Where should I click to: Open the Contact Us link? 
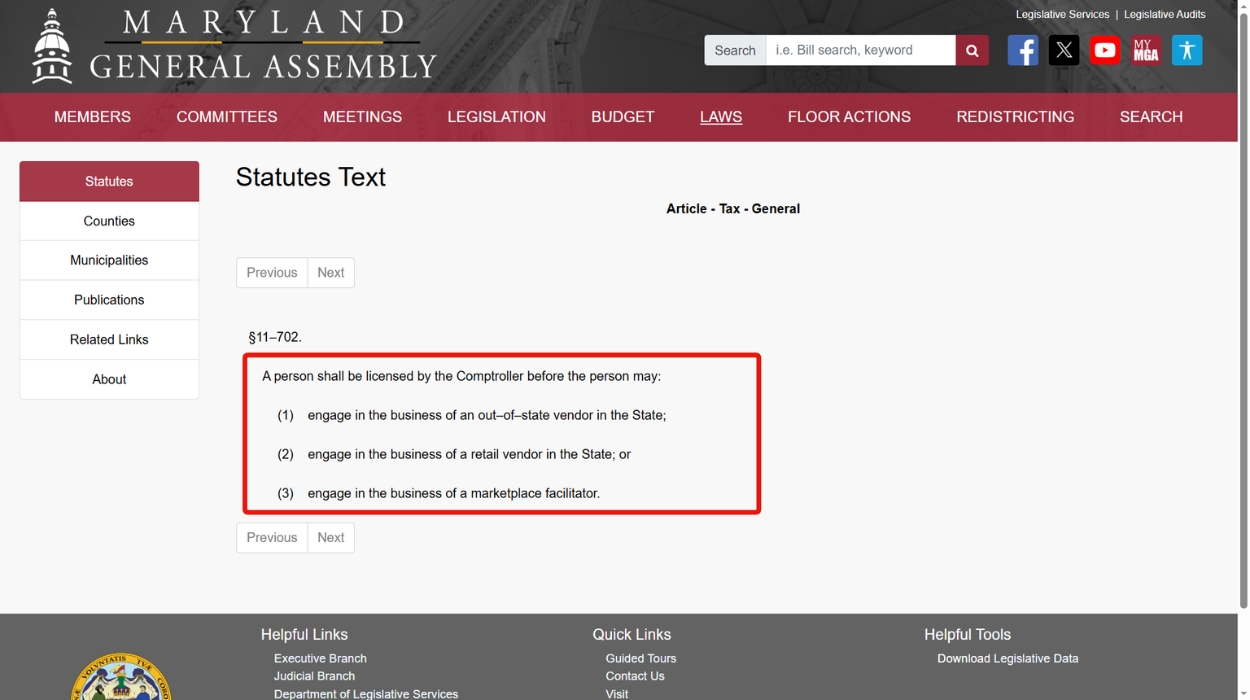pyautogui.click(x=635, y=676)
